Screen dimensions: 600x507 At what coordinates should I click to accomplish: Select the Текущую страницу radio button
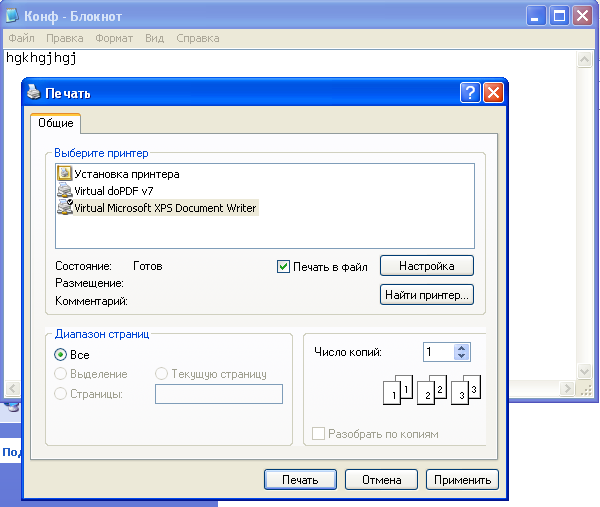(x=161, y=373)
